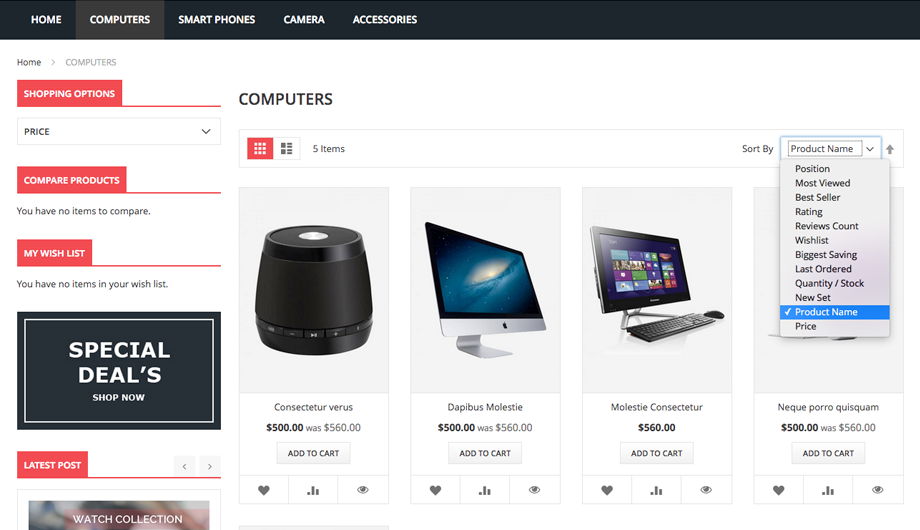Choose Best Seller from sort list

click(817, 197)
